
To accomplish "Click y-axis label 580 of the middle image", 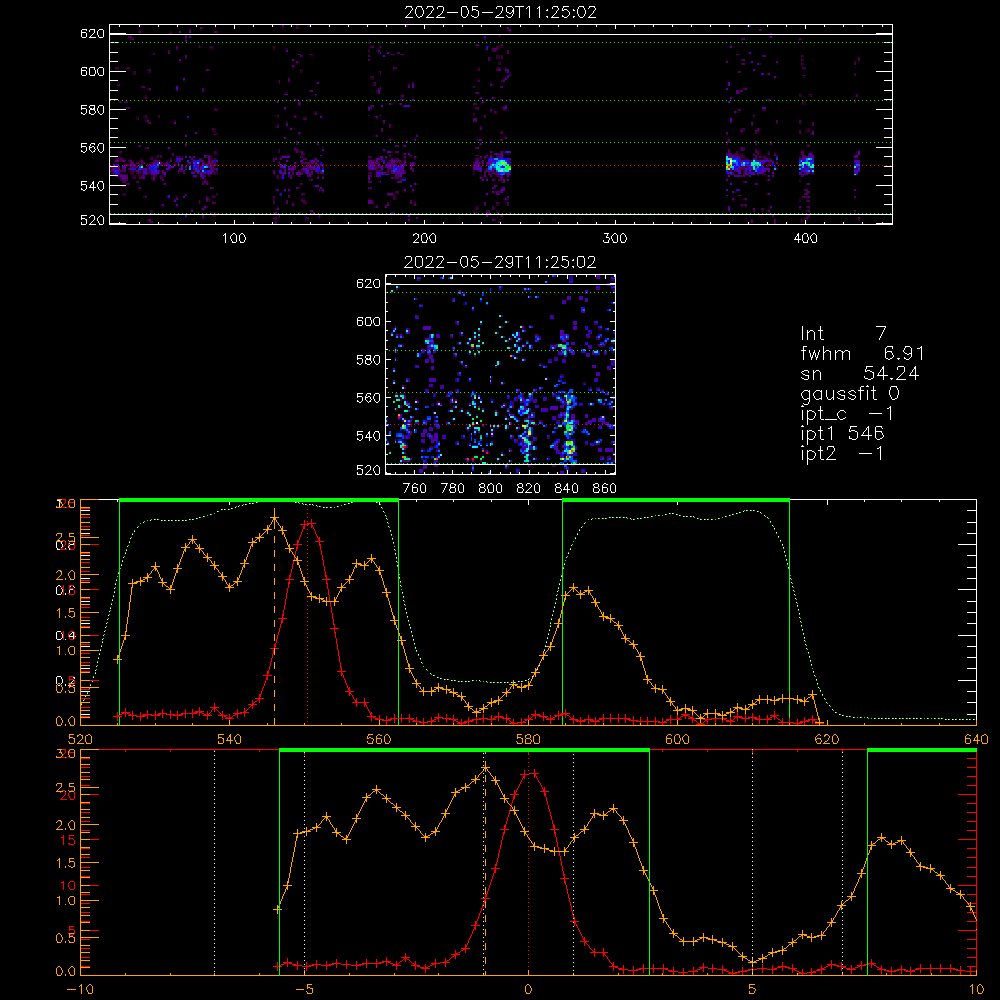I will pos(368,360).
